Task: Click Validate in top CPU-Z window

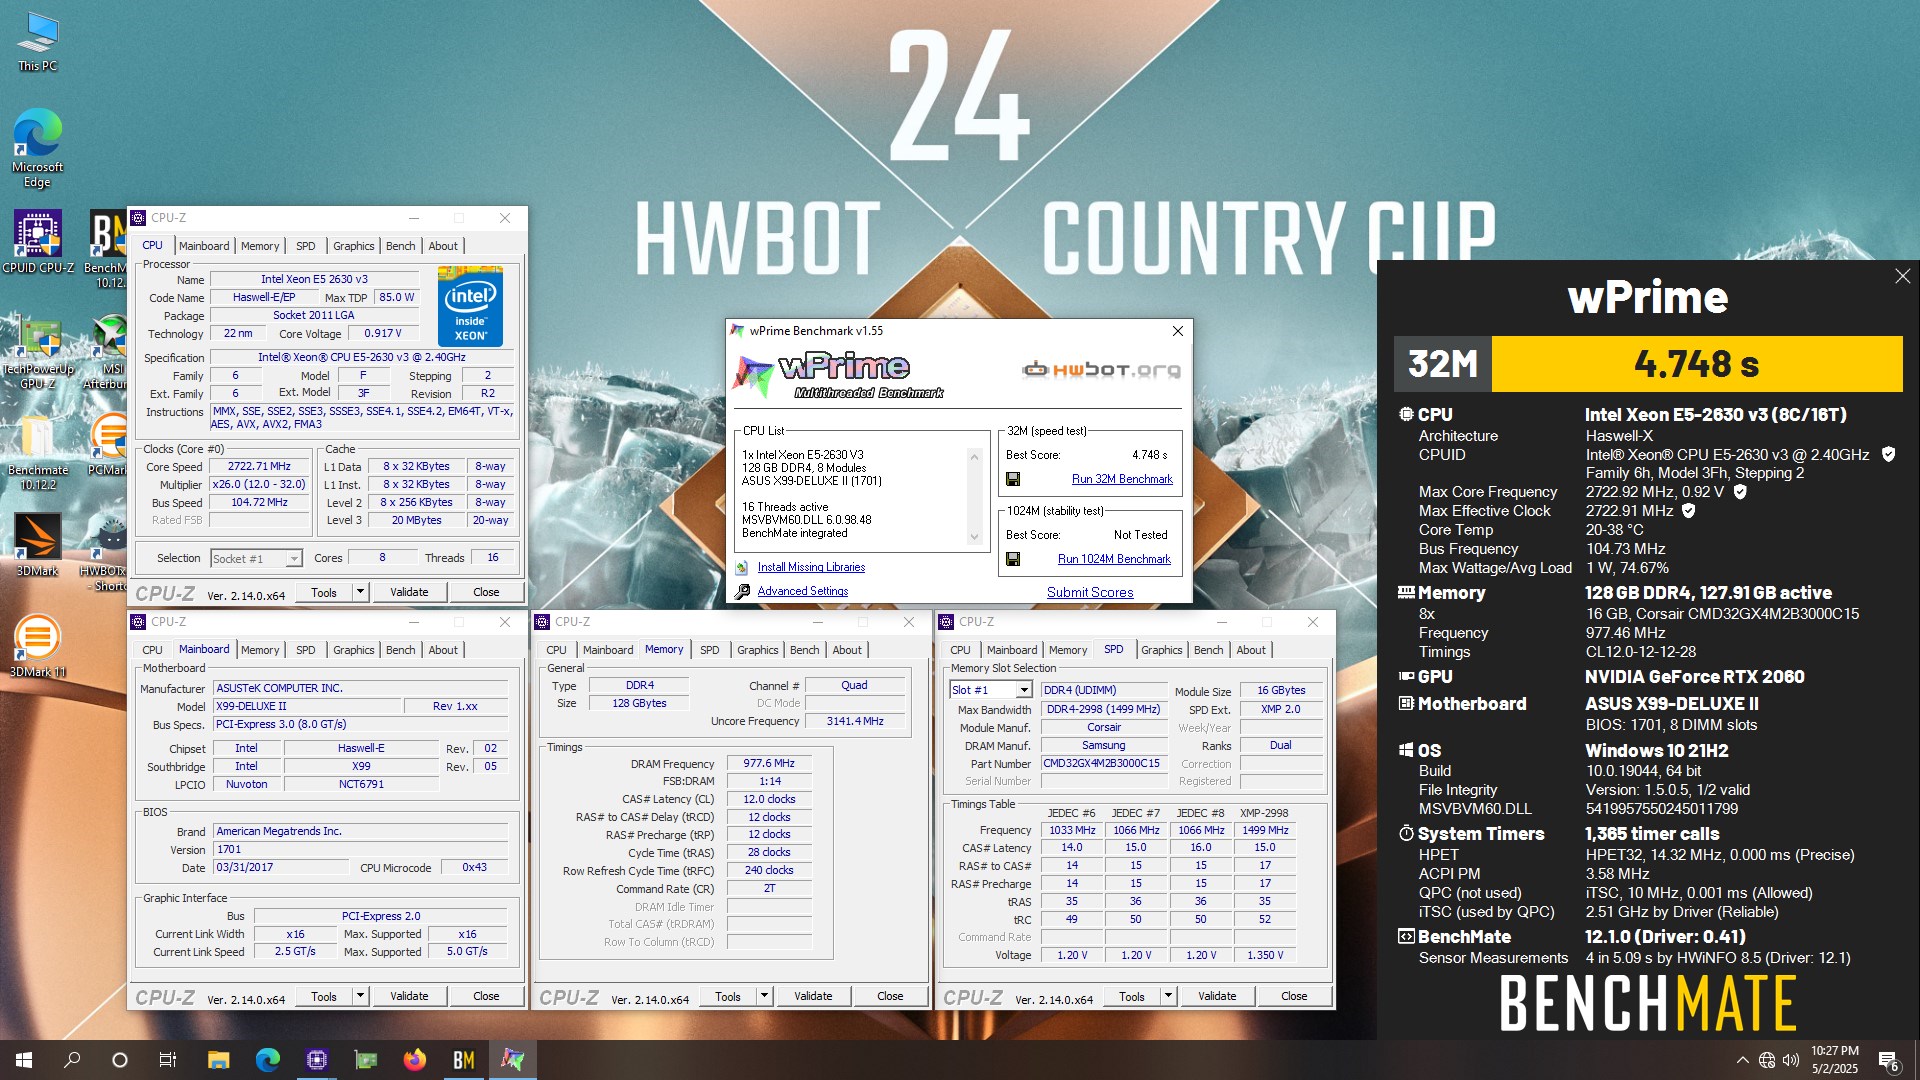Action: point(409,592)
